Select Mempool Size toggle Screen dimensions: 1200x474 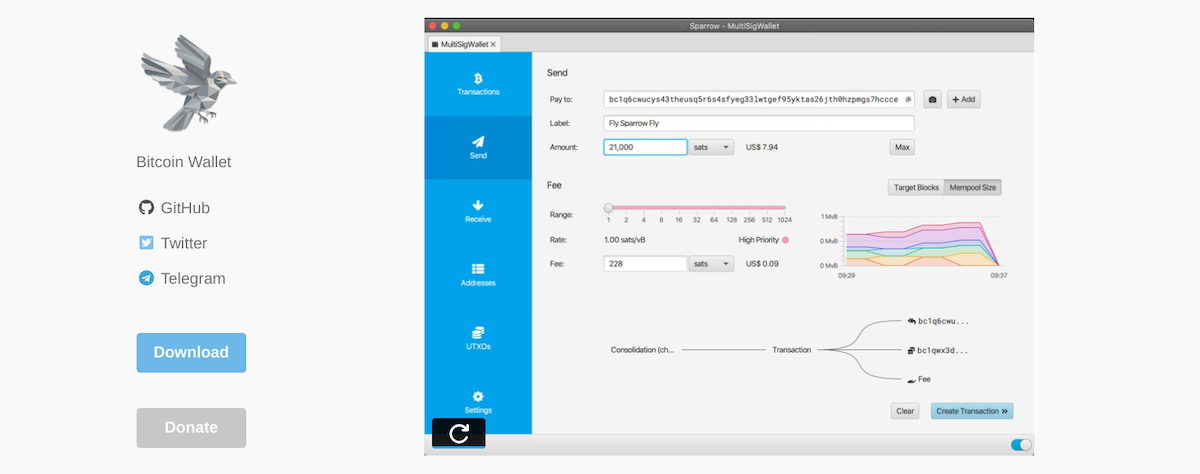coord(973,187)
